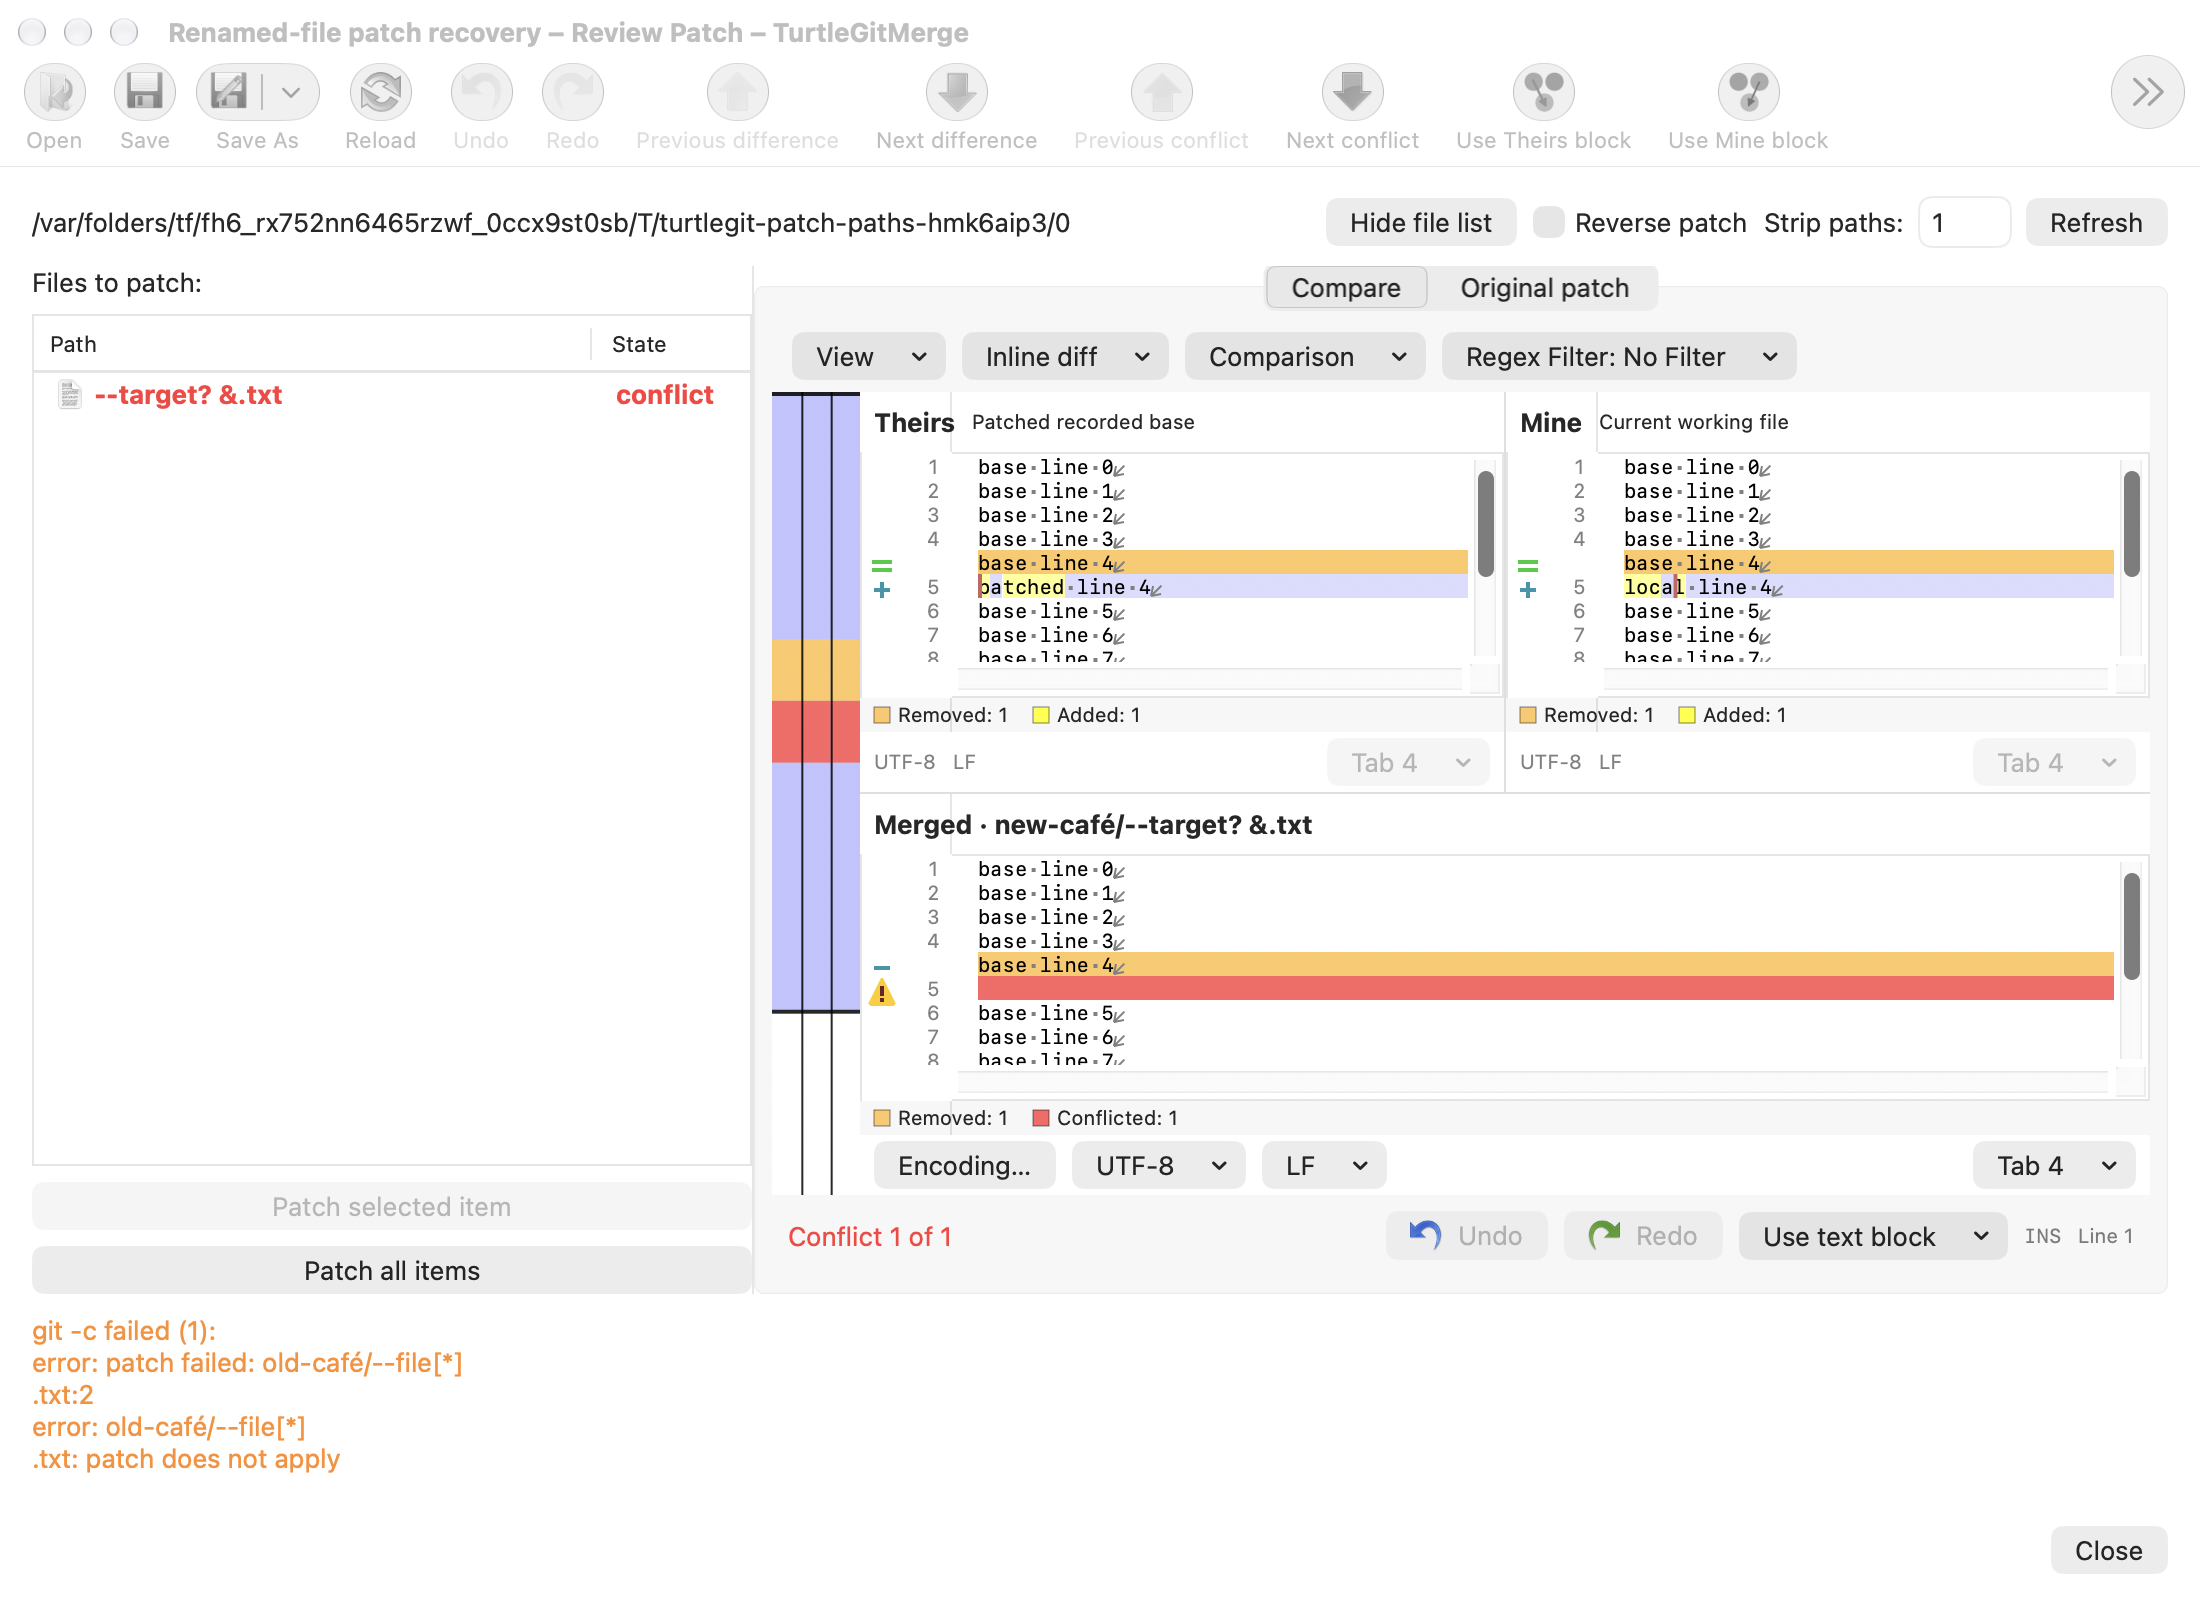
Task: Click Patch all items button
Action: click(392, 1271)
